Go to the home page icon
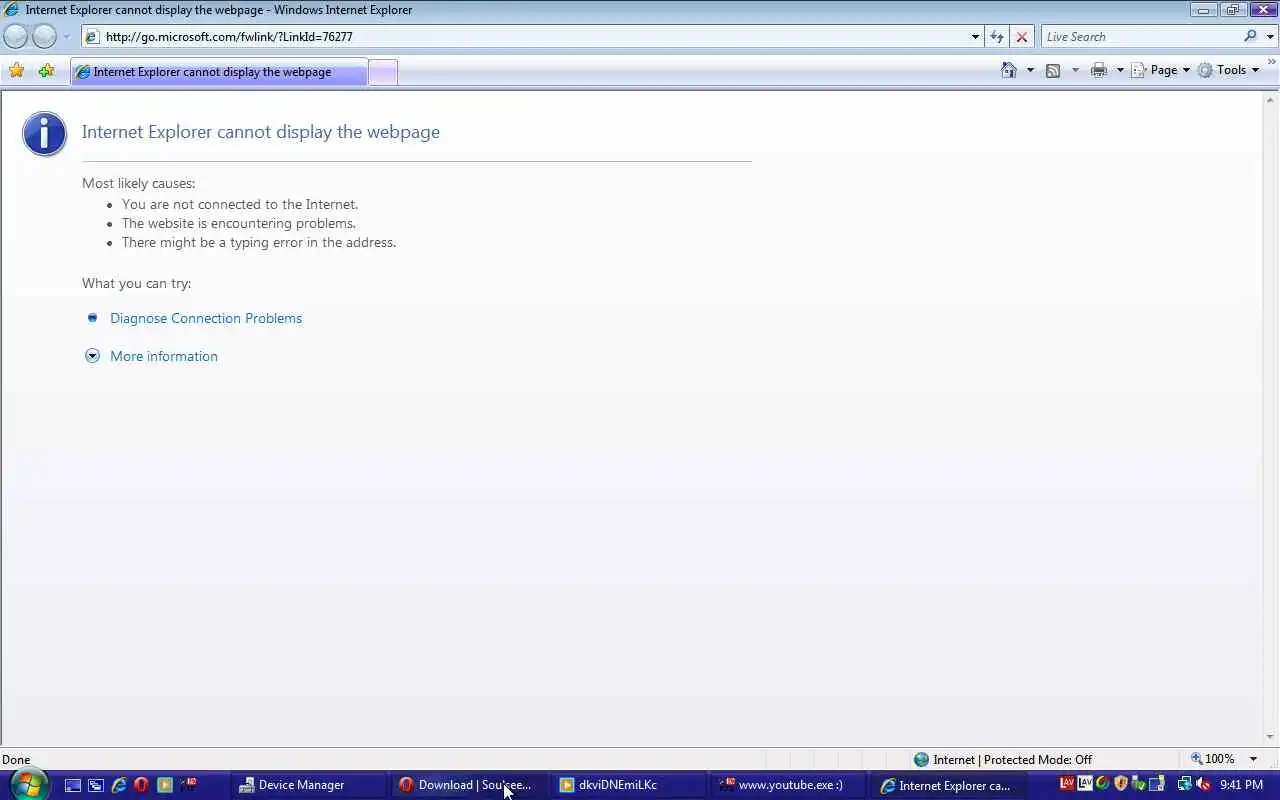 tap(1009, 70)
